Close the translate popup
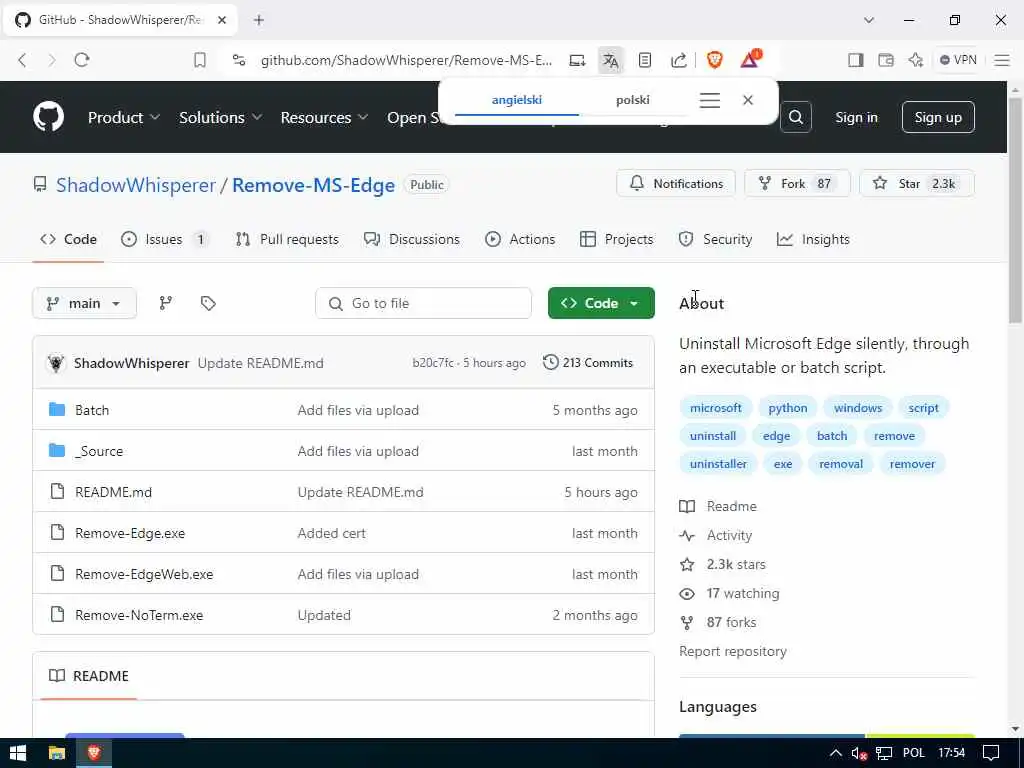Viewport: 1024px width, 768px height. click(748, 100)
